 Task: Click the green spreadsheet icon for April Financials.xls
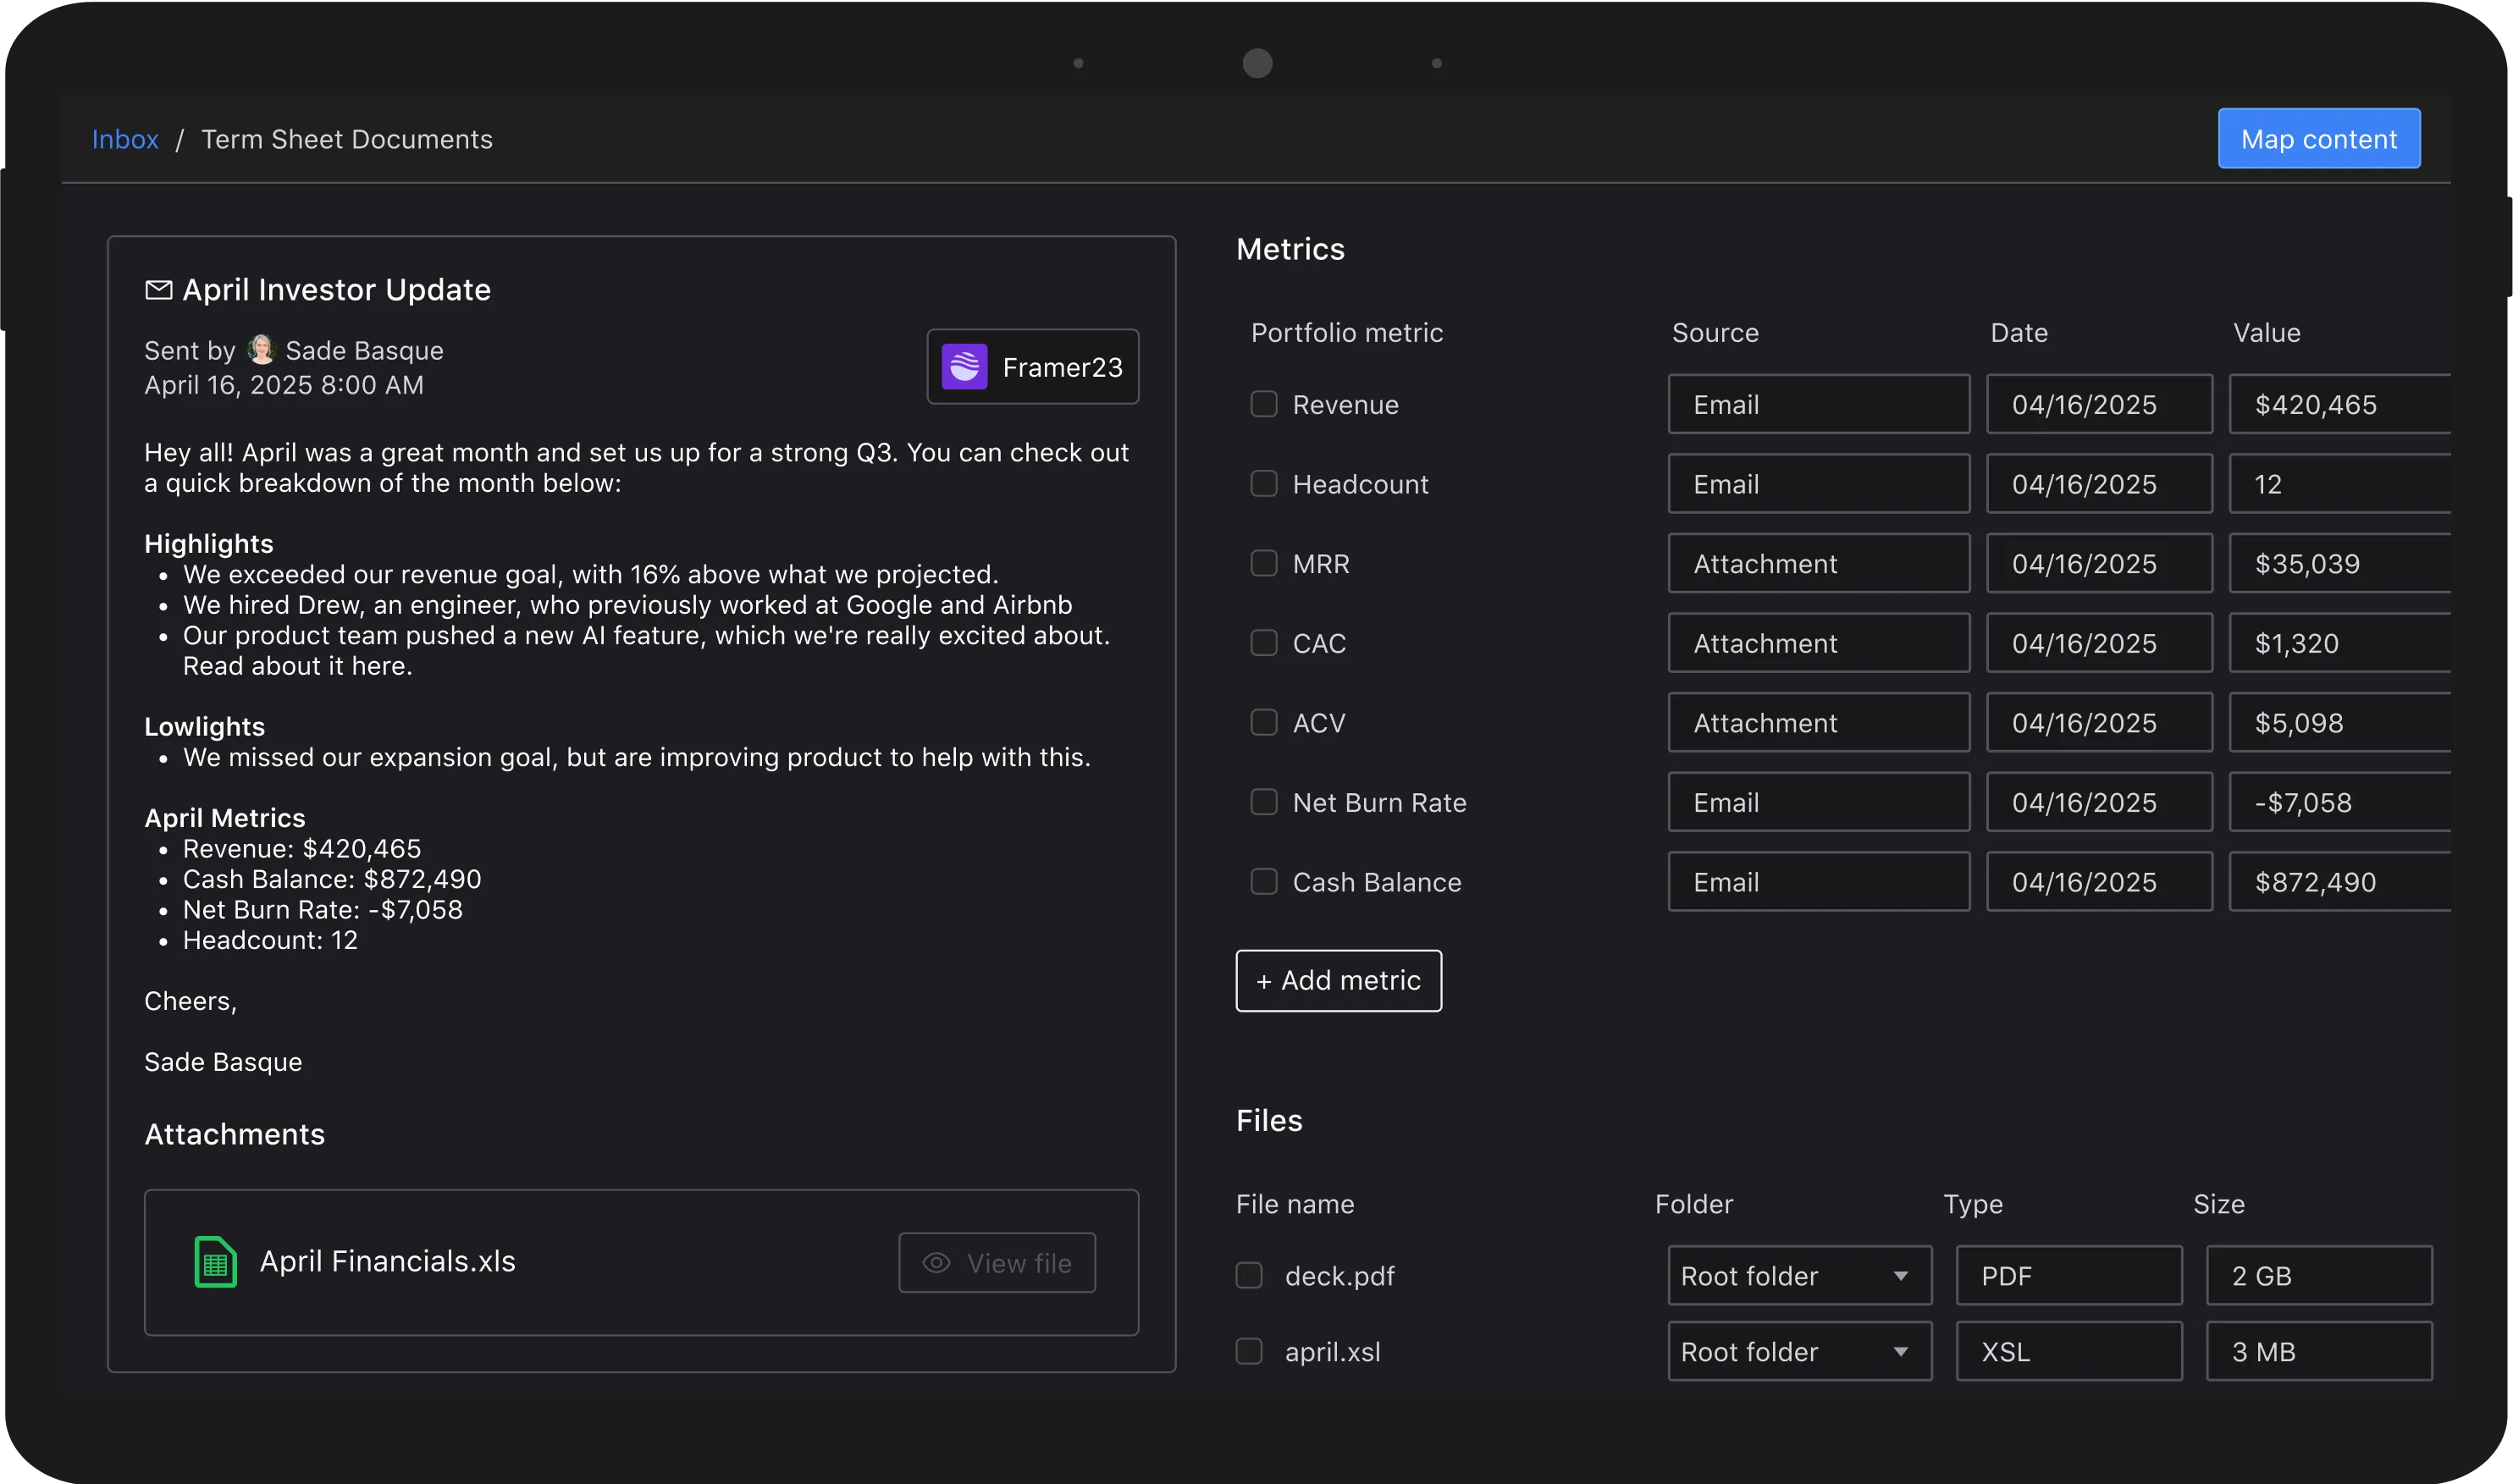click(x=215, y=1262)
